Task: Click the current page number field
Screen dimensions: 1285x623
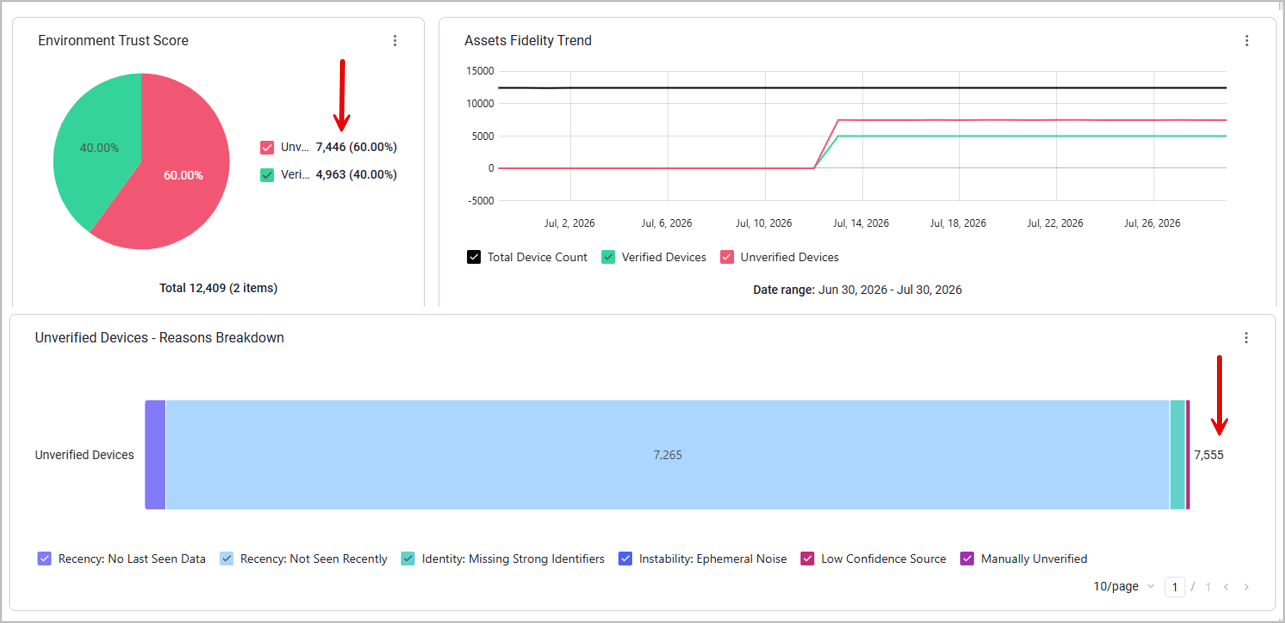Action: [x=1175, y=587]
